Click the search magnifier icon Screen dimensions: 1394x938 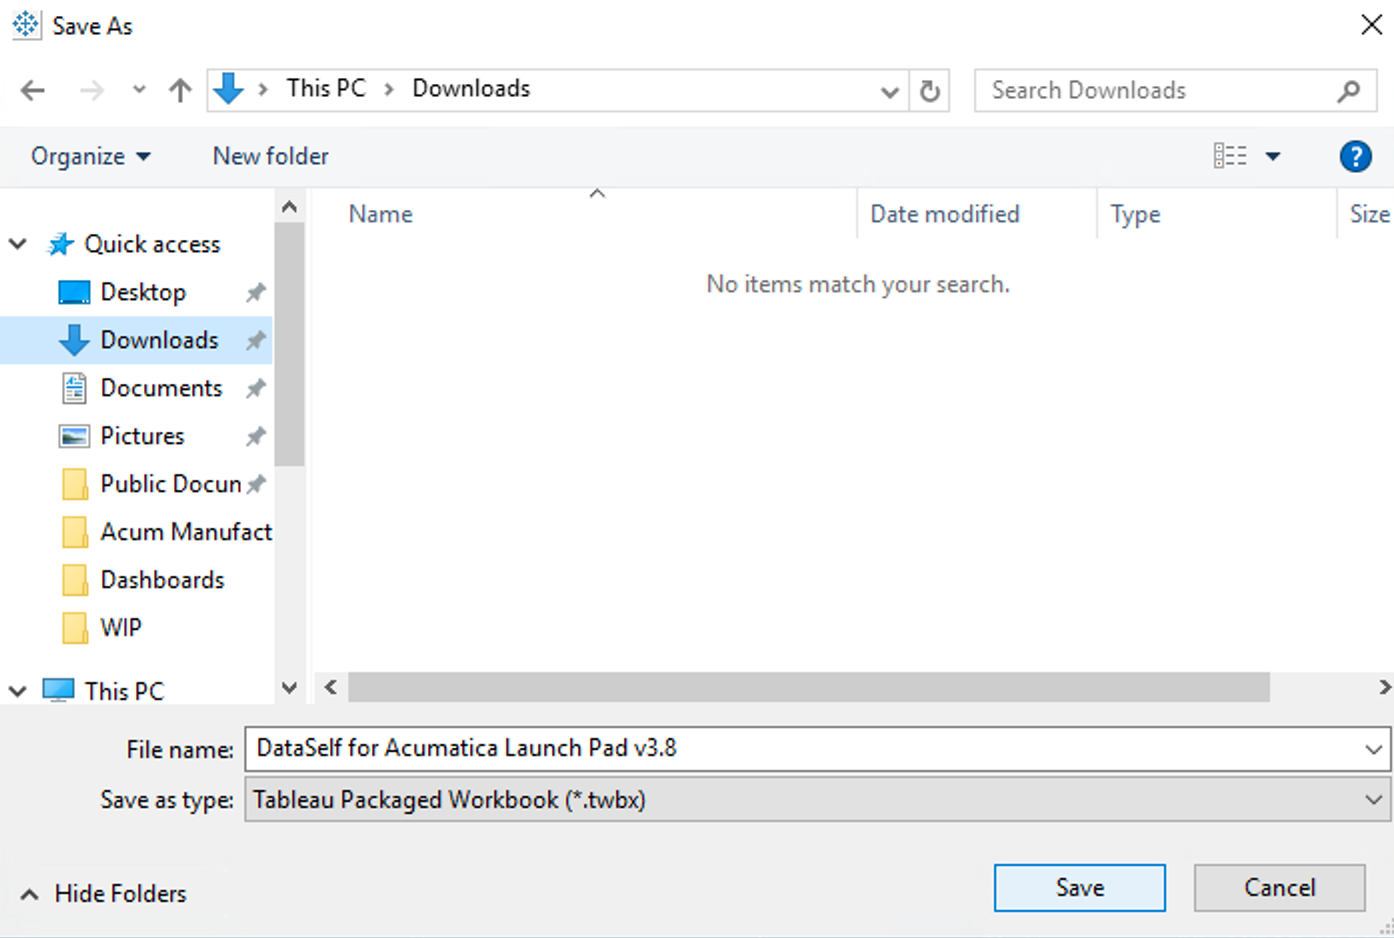[x=1349, y=91]
